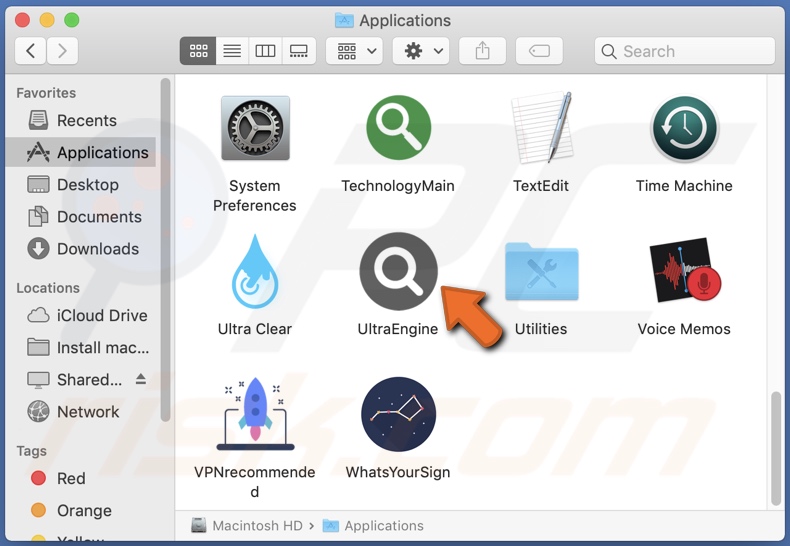
Task: Switch to column view
Action: pyautogui.click(x=265, y=51)
